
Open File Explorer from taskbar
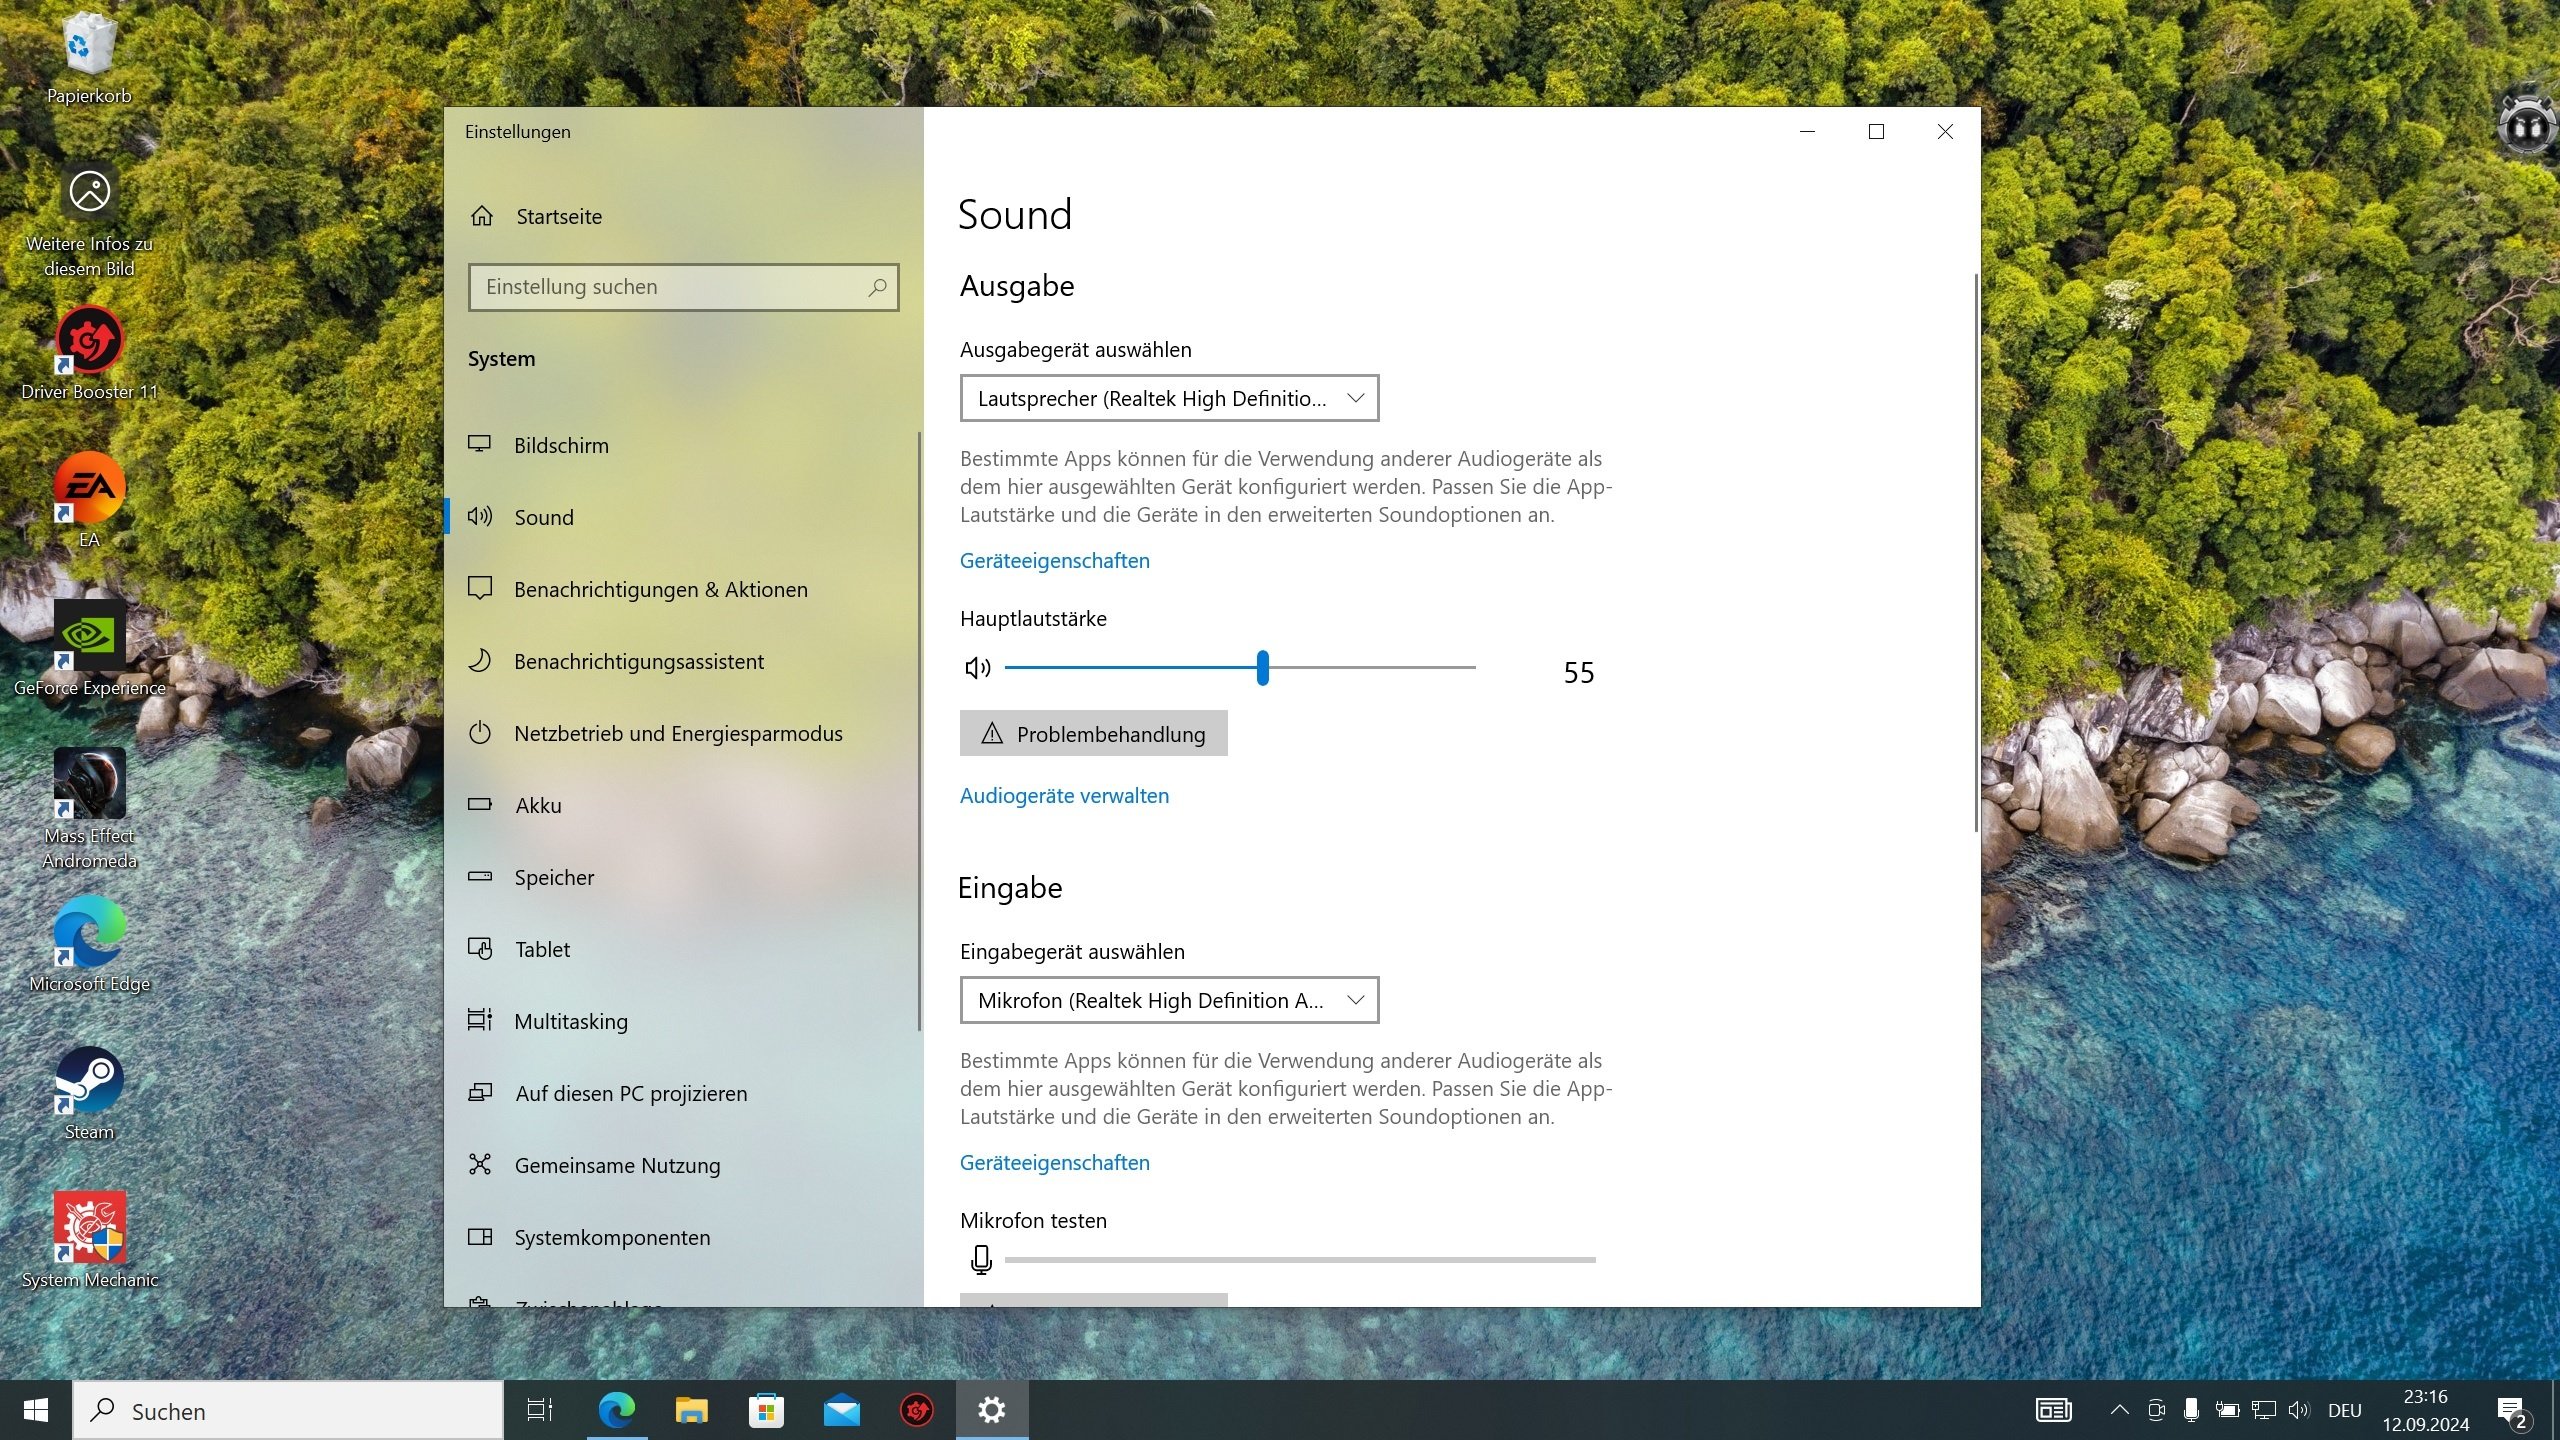click(691, 1411)
